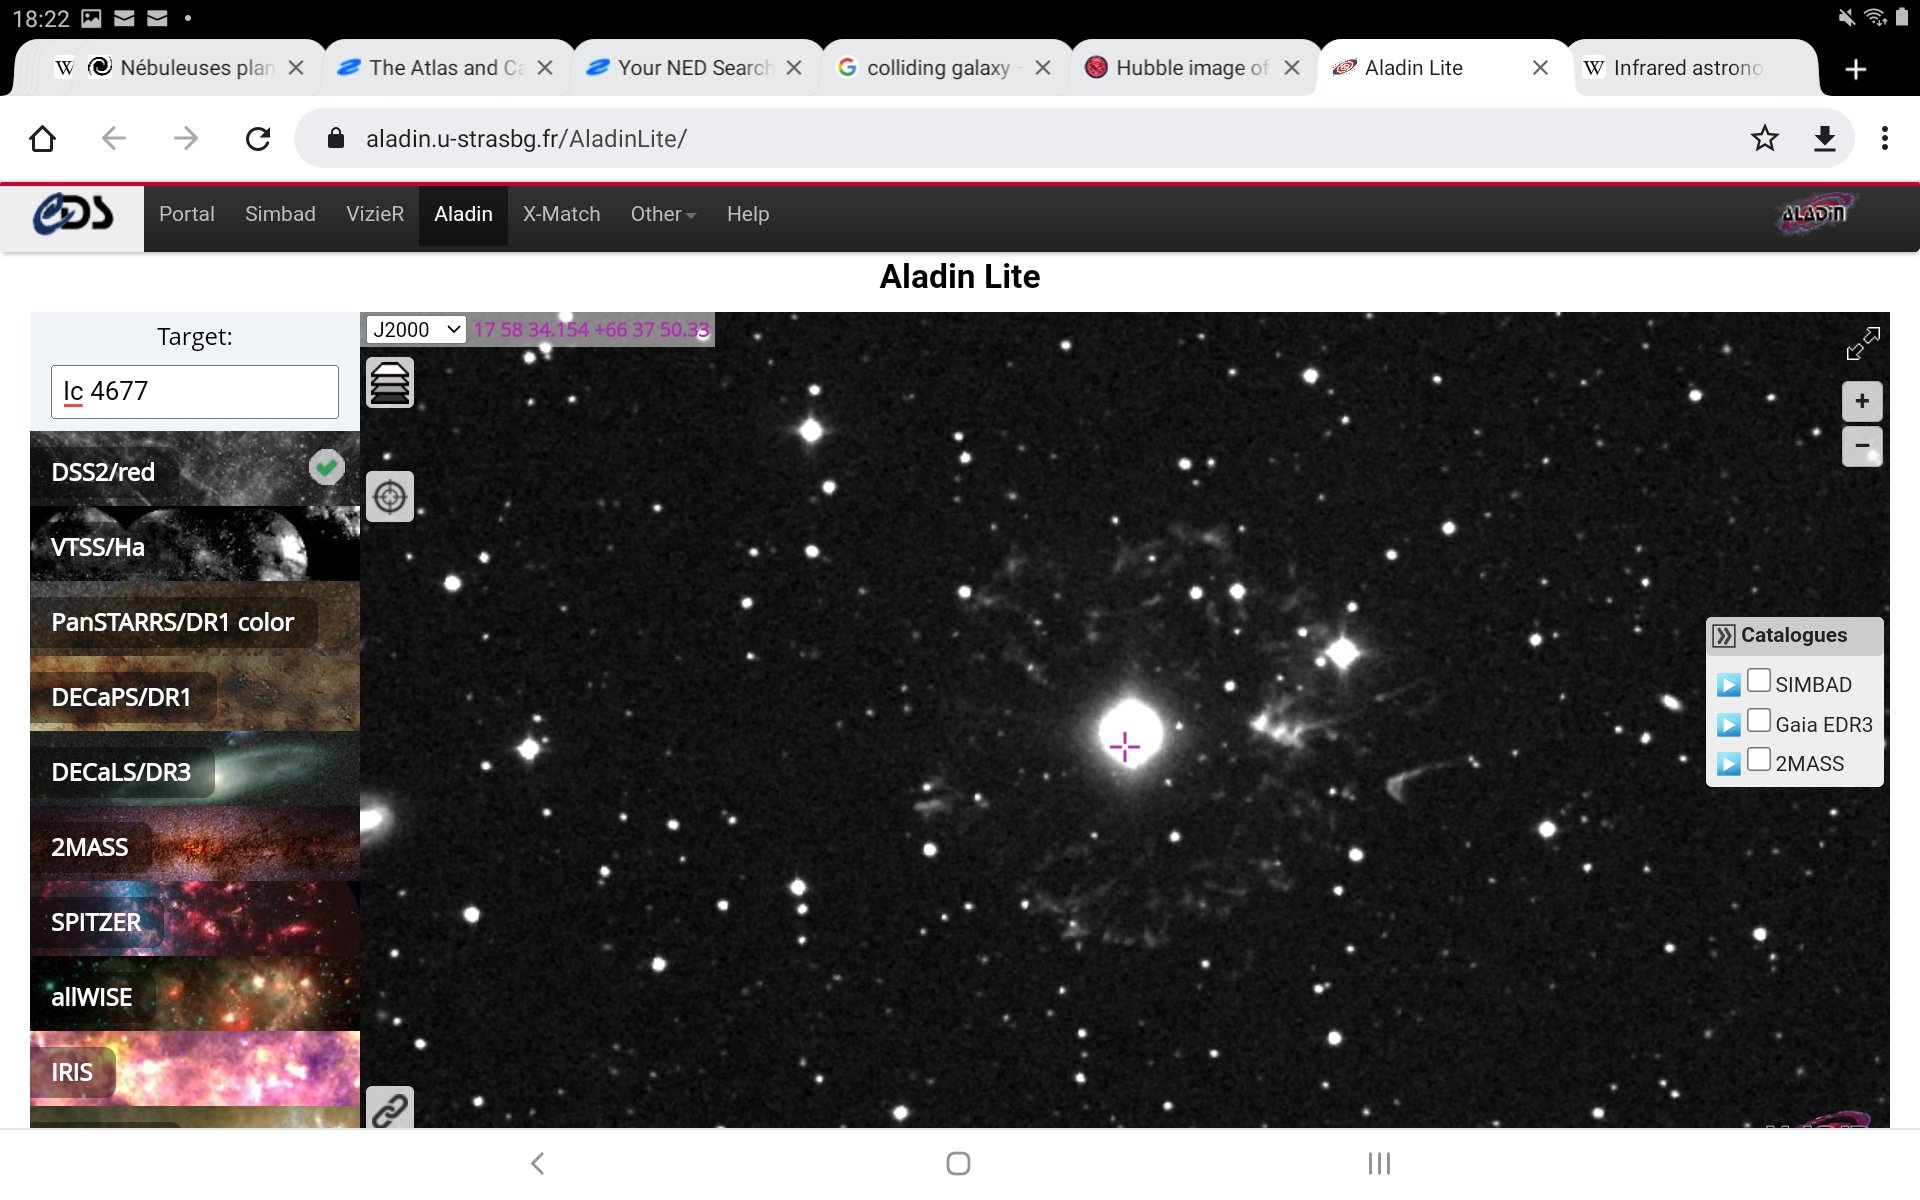
Task: Switch to The Atlas and Ca tab
Action: pos(447,68)
